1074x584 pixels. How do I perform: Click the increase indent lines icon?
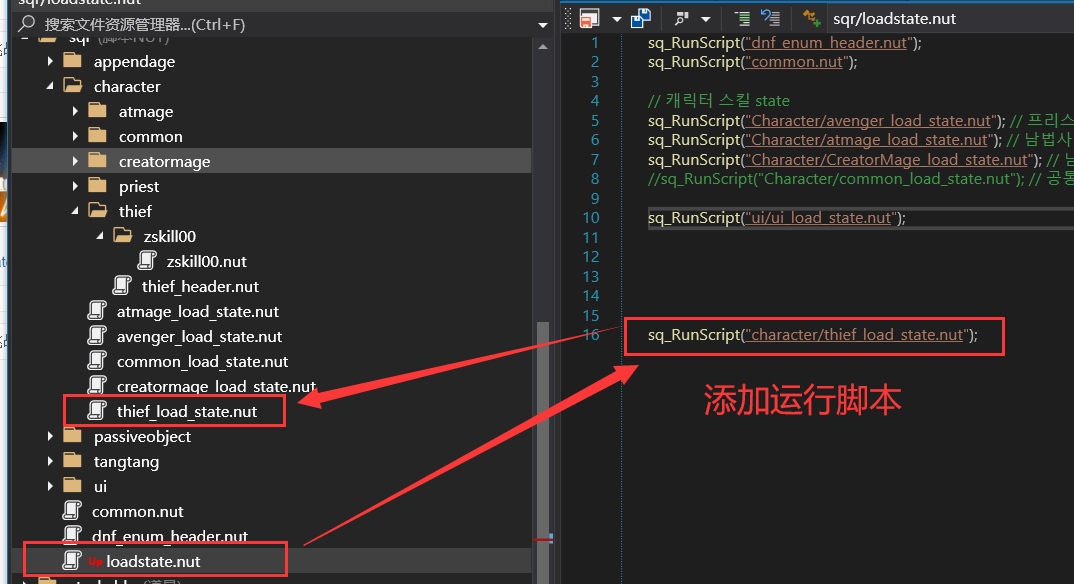[x=742, y=18]
